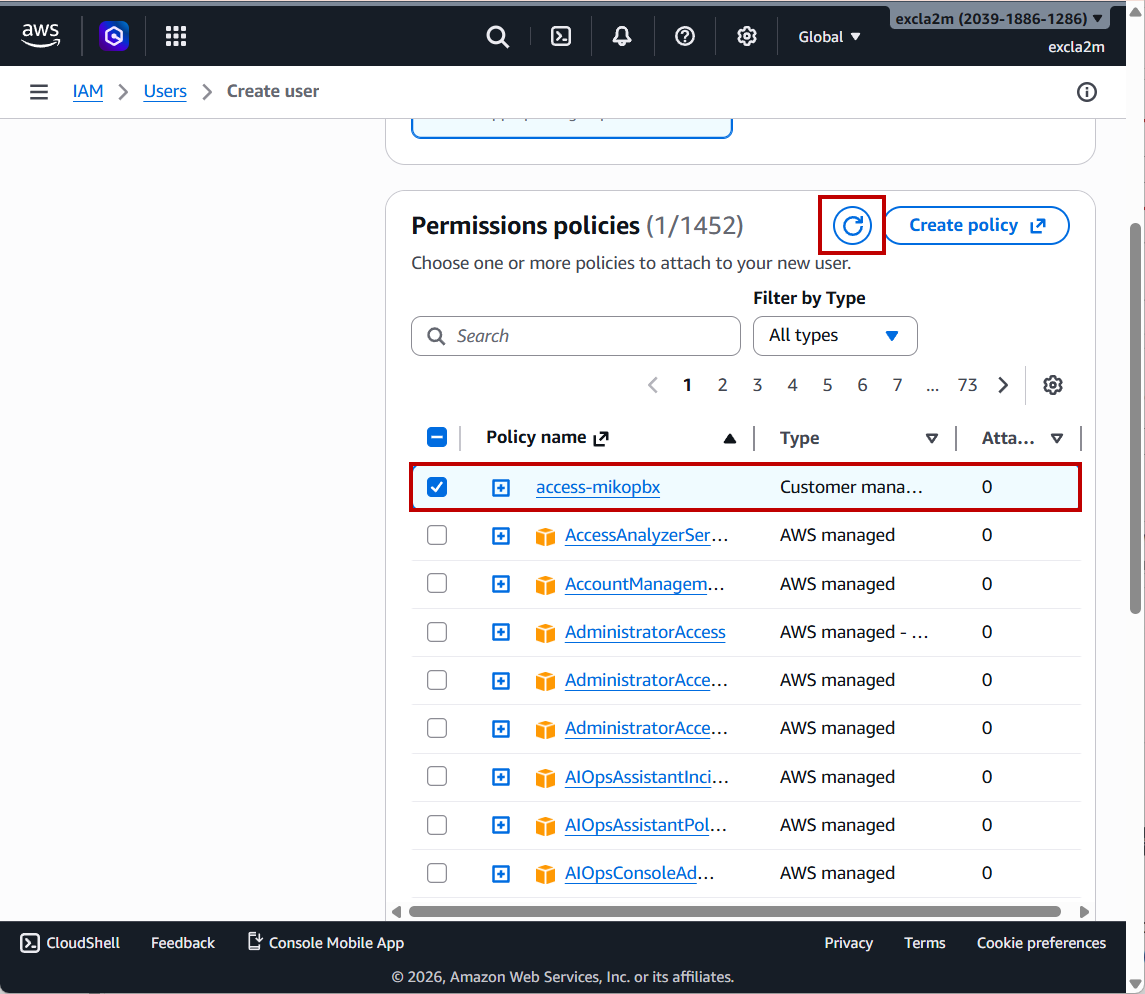Image resolution: width=1145 pixels, height=994 pixels.
Task: Launch CloudShell from top navigation icon
Action: 562,37
